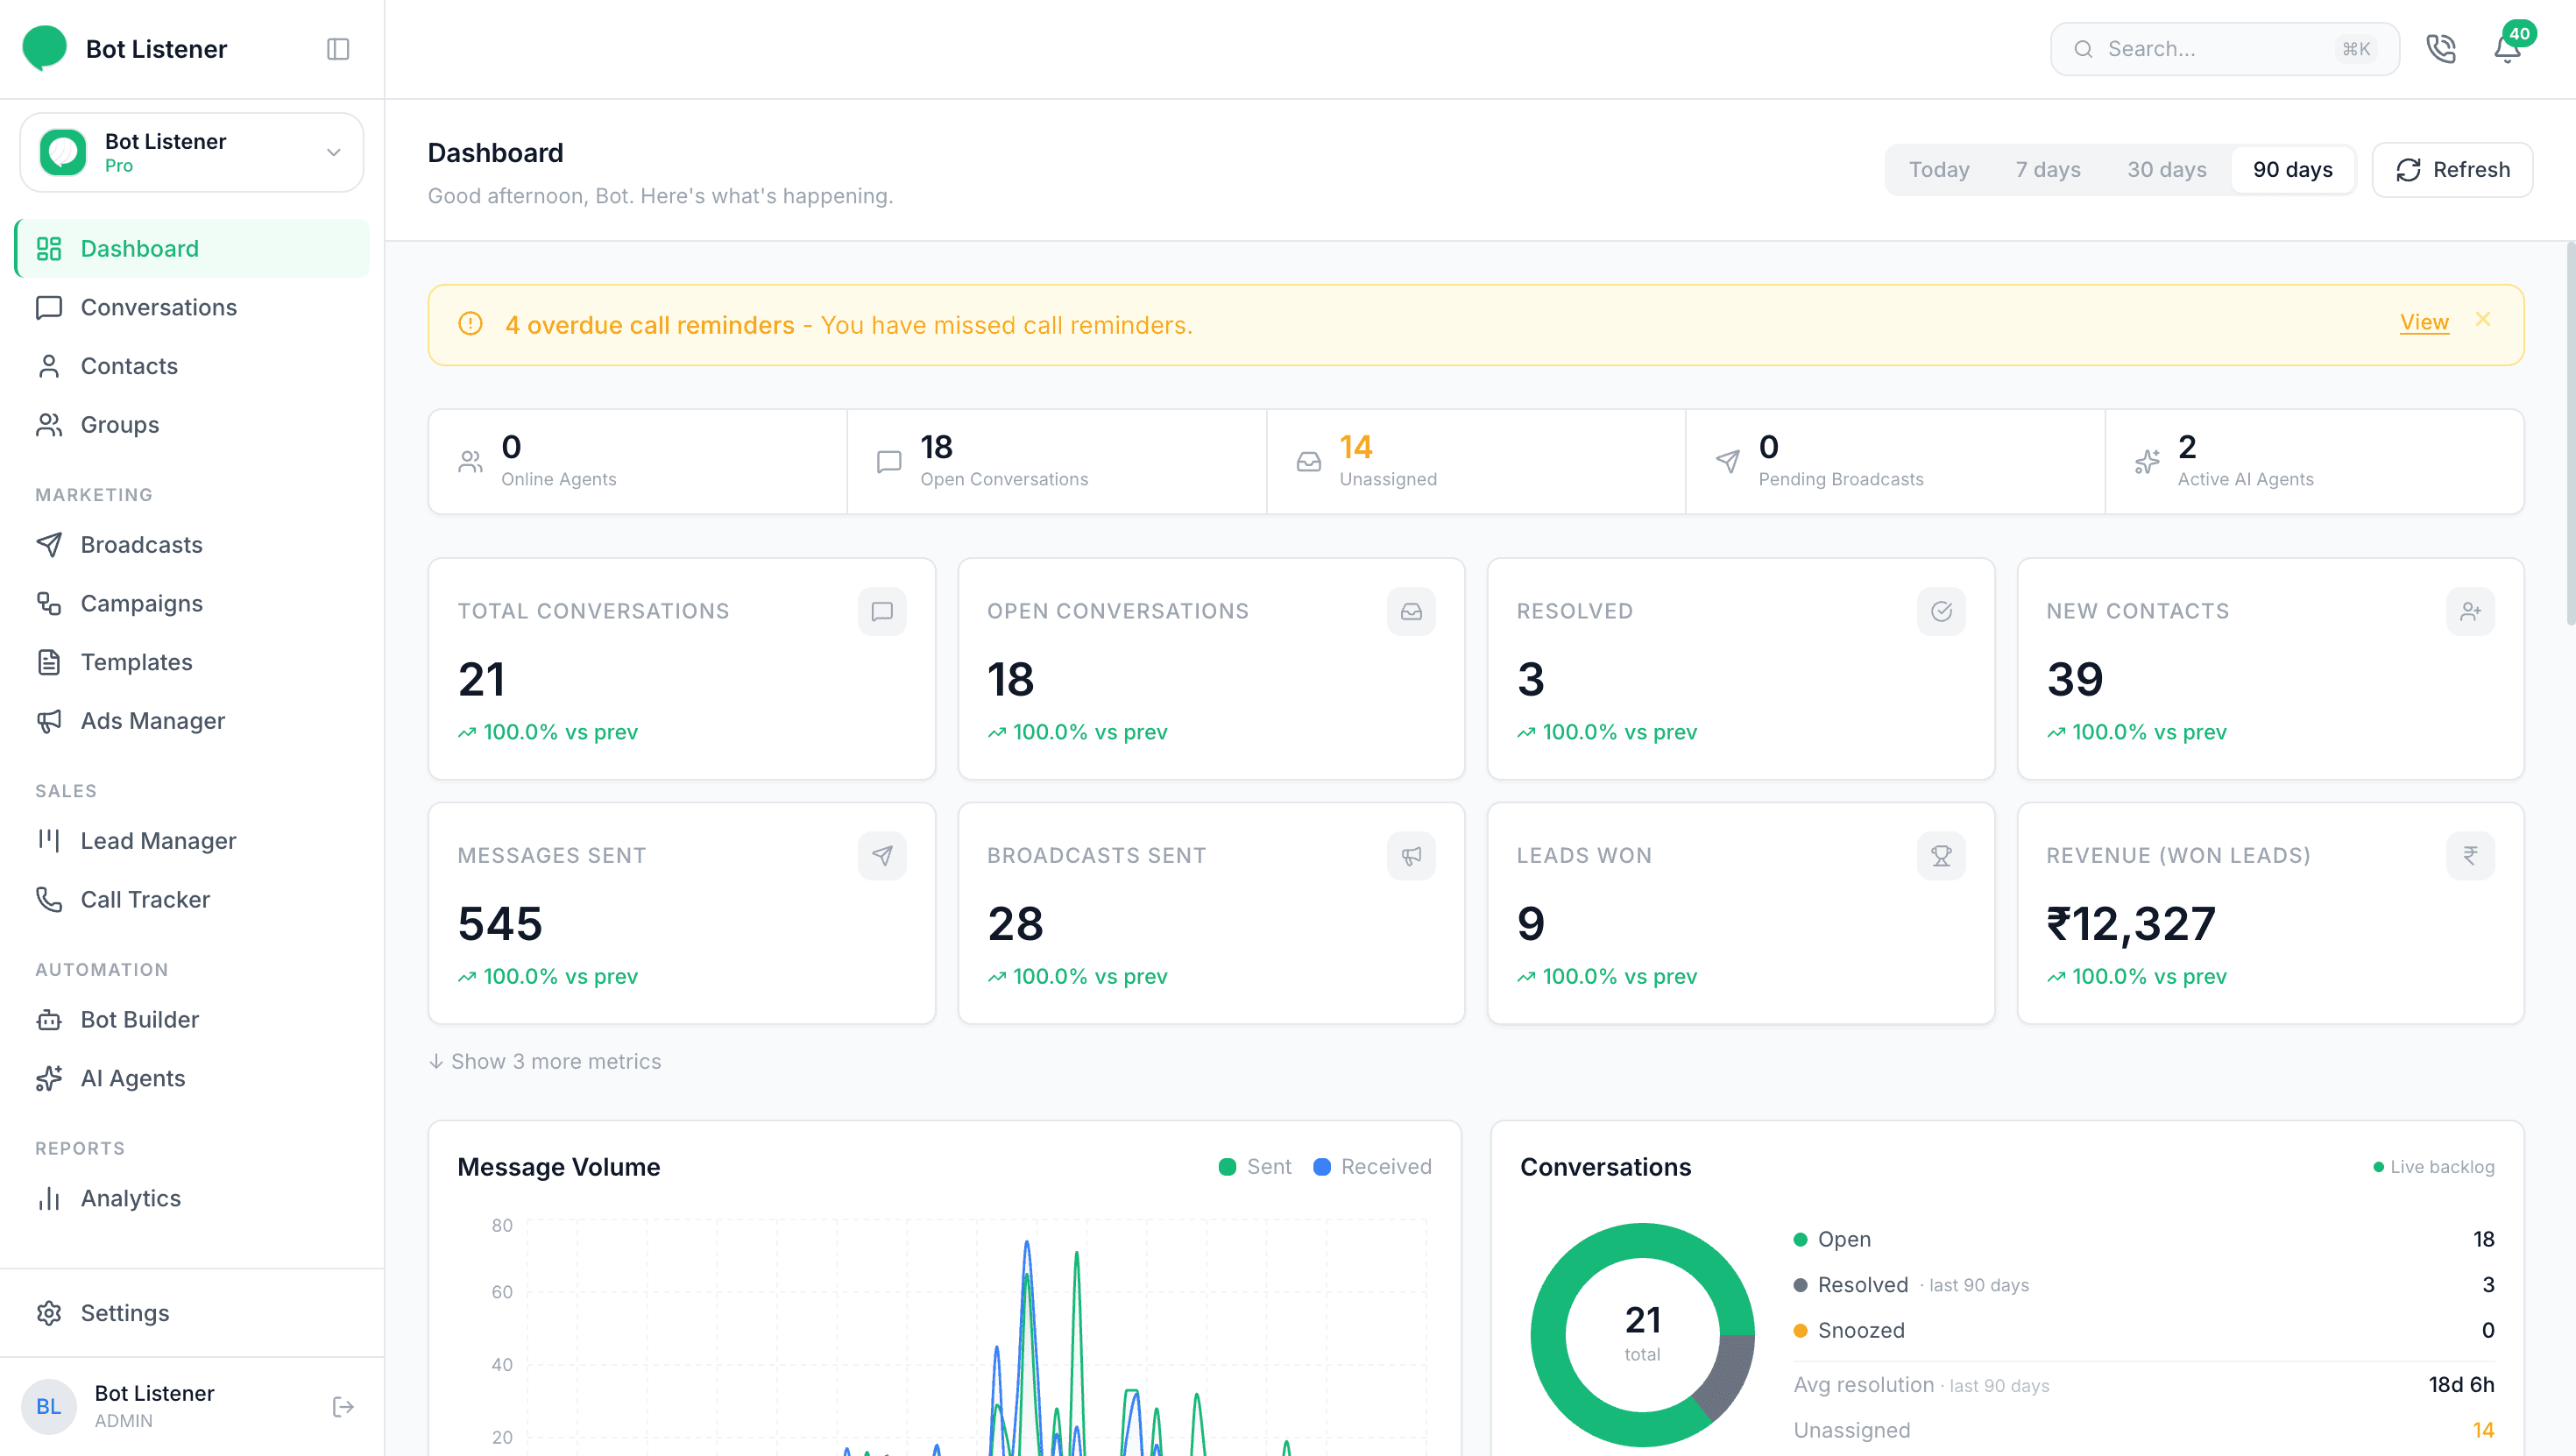Click the BL avatar at sidebar bottom
Image resolution: width=2576 pixels, height=1456 pixels.
tap(49, 1406)
